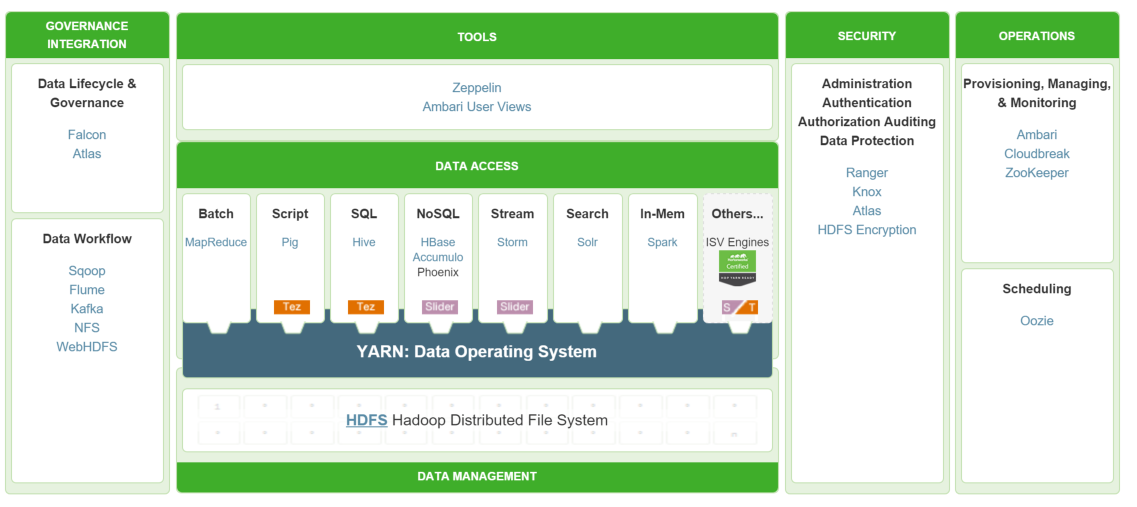Select the Search column heading
The width and height of the screenshot is (1137, 507).
[x=587, y=214]
